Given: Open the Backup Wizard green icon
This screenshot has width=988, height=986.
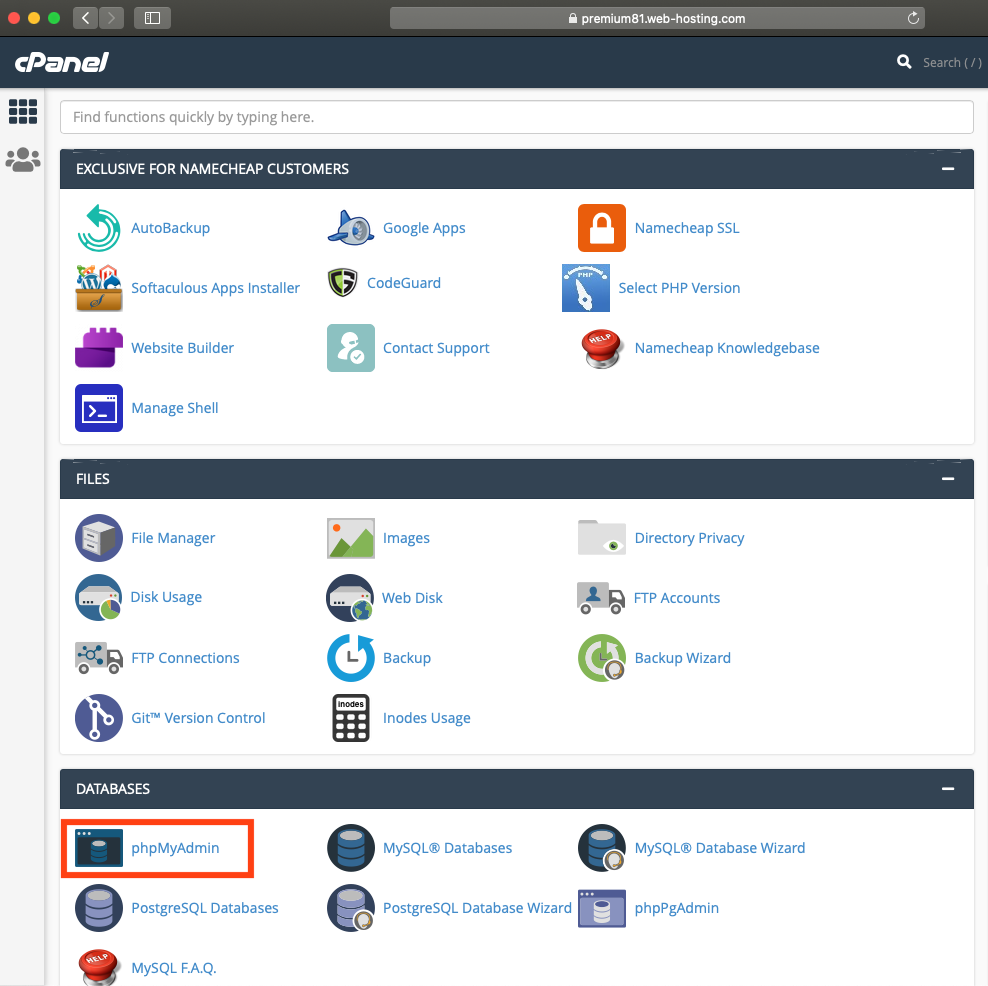Looking at the screenshot, I should [602, 658].
